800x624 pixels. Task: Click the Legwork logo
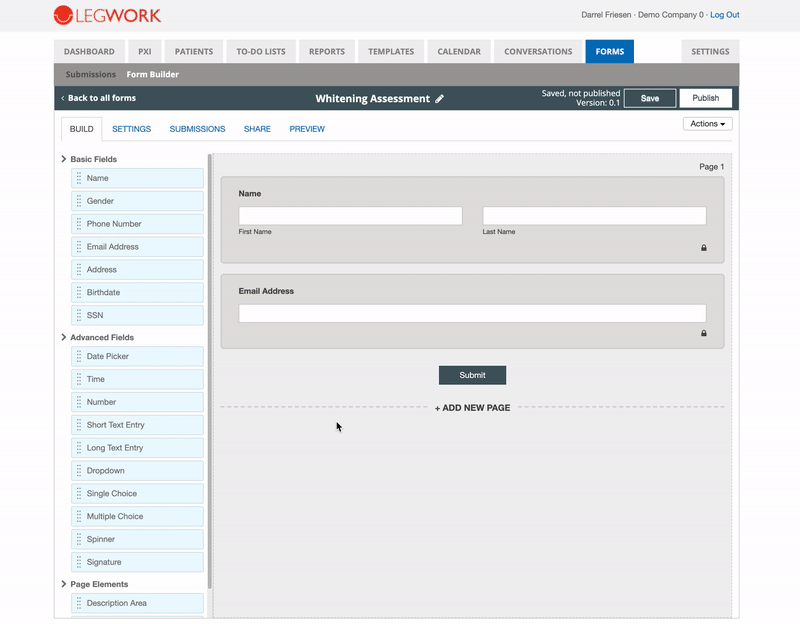tap(107, 15)
